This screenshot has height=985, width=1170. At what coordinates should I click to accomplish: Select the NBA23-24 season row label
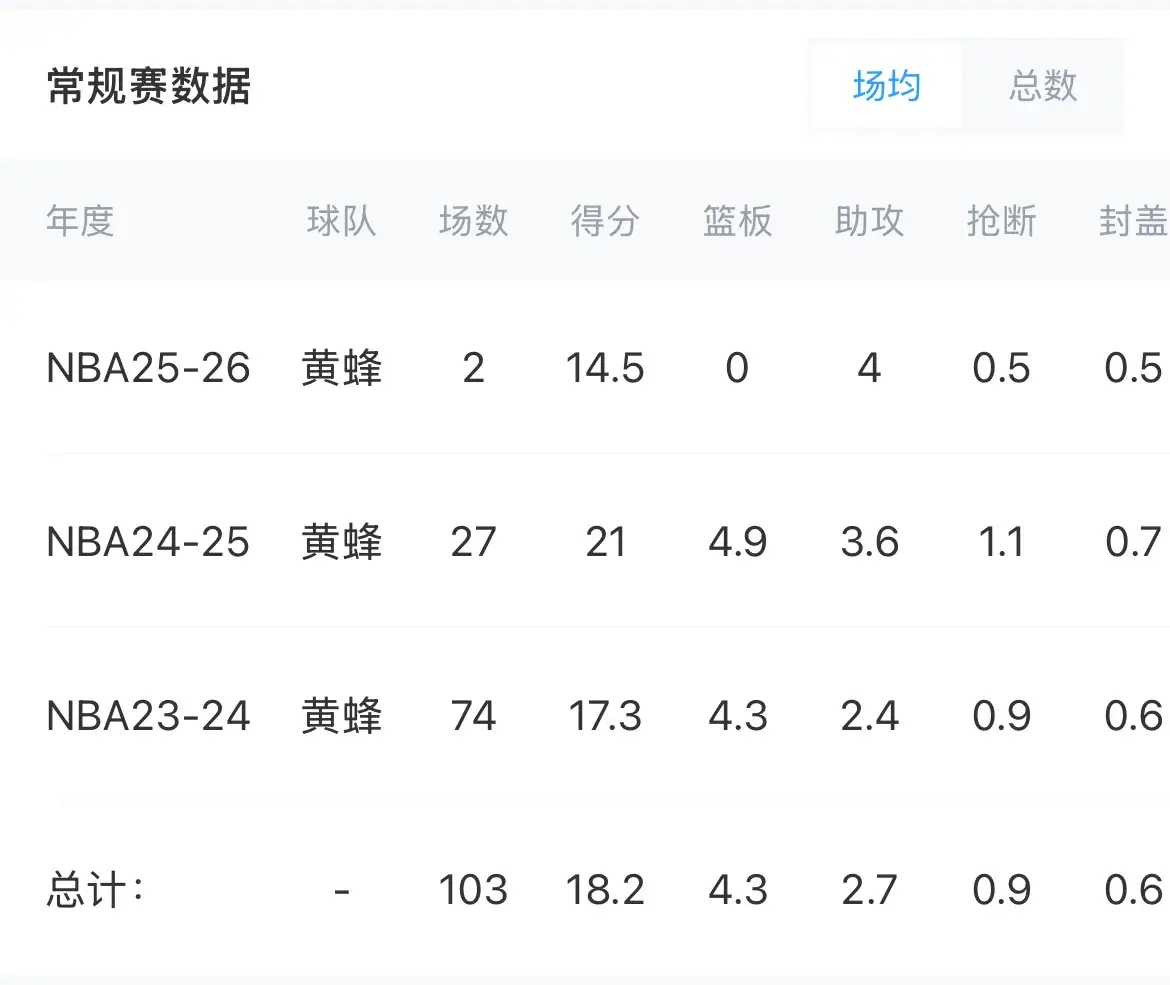click(148, 716)
